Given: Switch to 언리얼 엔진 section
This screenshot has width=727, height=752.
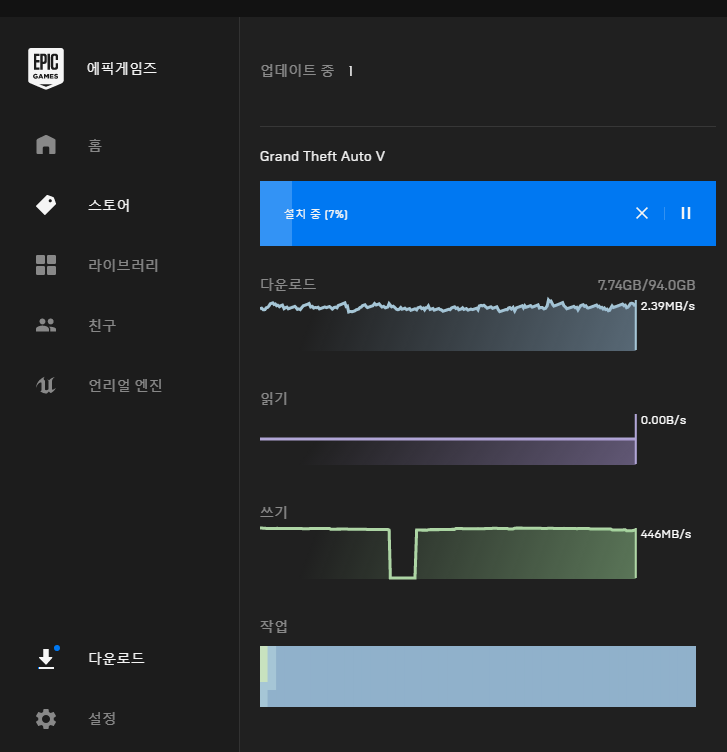Looking at the screenshot, I should coord(125,385).
